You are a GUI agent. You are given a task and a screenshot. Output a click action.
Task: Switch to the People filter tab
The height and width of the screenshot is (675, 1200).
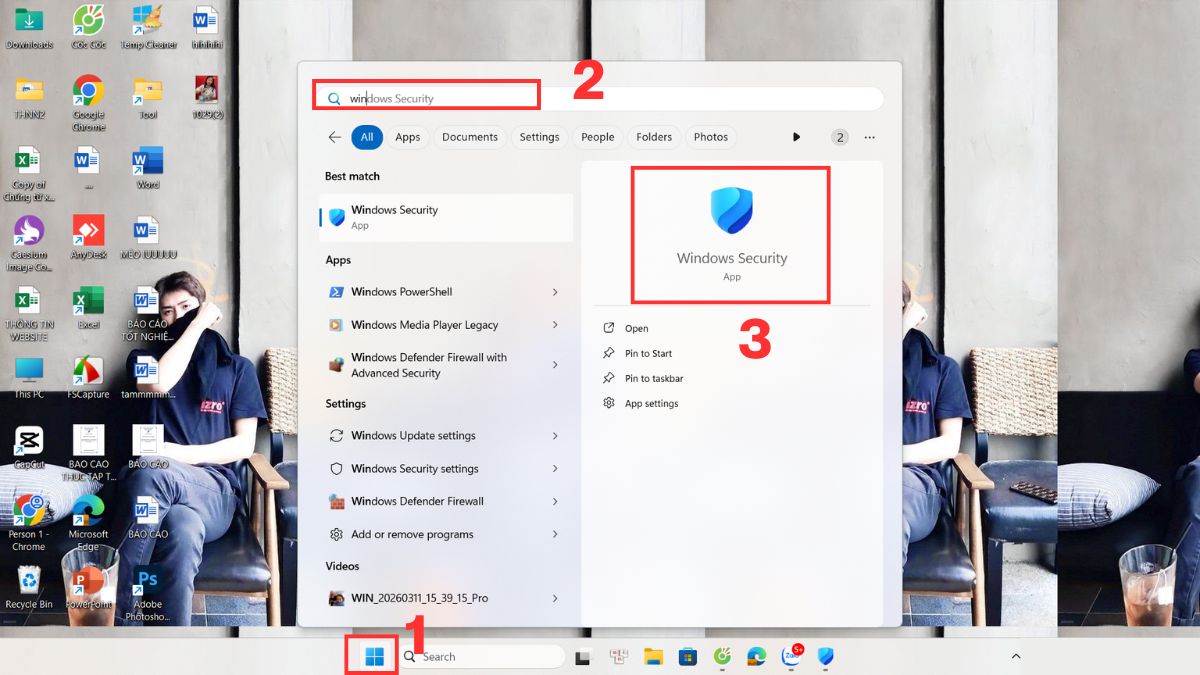[x=598, y=137]
